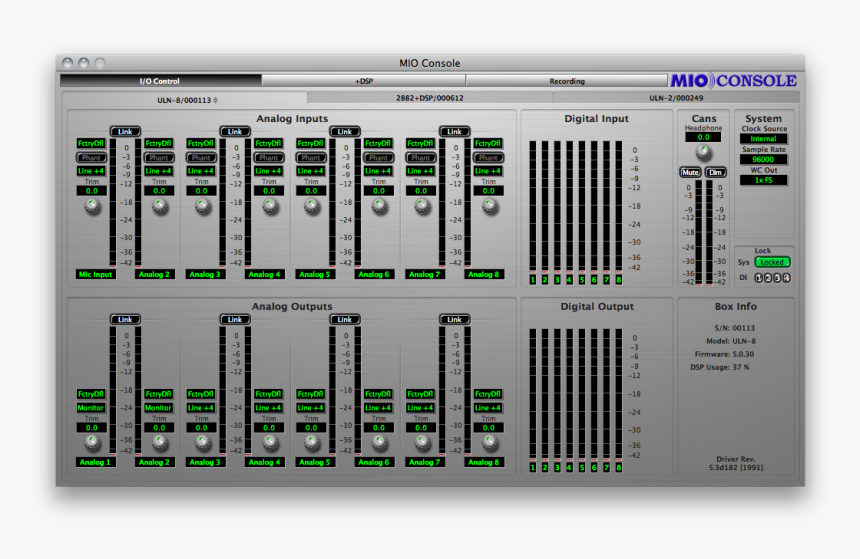Click the Analog 5 input trim knob
860x559 pixels.
[312, 207]
